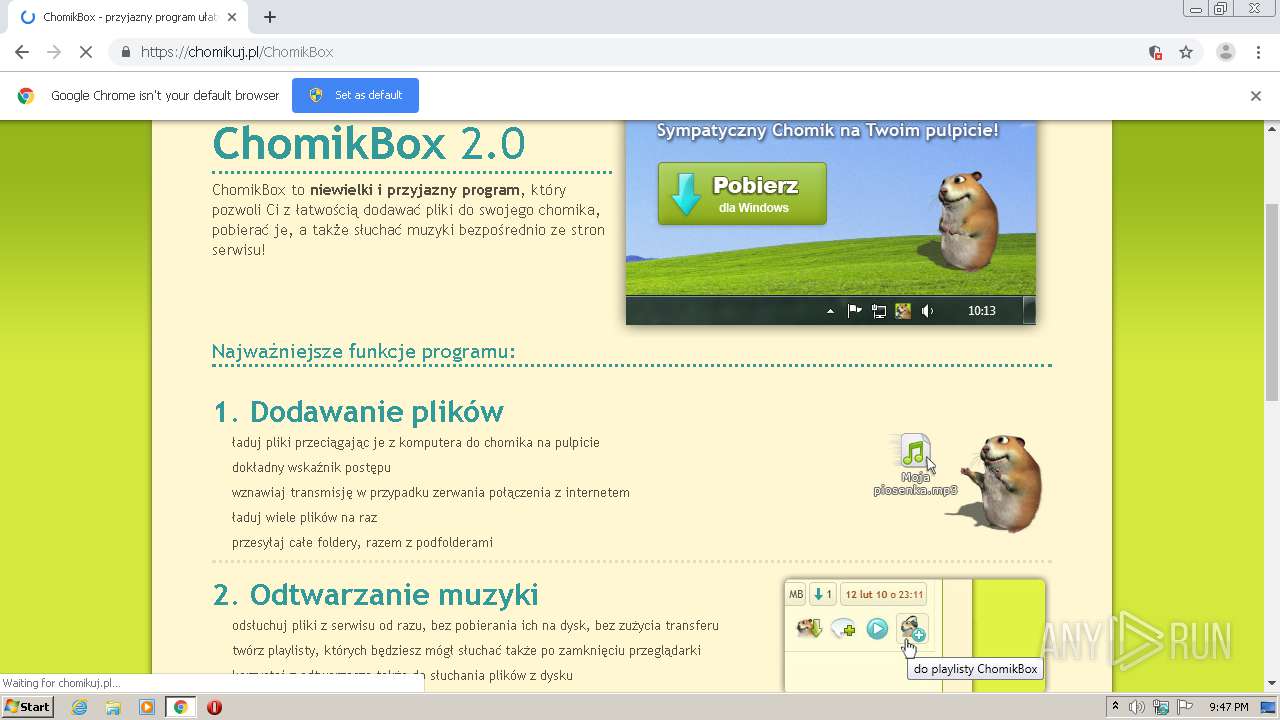Screen dimensions: 1280x720
Task: Click the green Pobierz dla Windows button
Action: tap(742, 194)
